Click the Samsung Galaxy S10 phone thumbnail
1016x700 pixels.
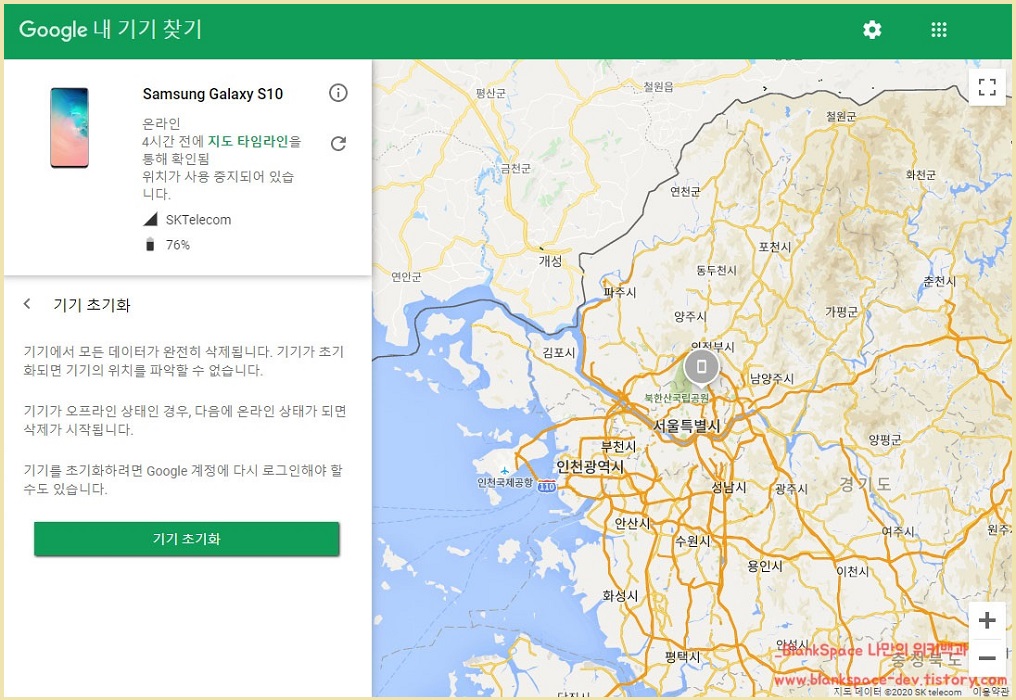click(69, 128)
